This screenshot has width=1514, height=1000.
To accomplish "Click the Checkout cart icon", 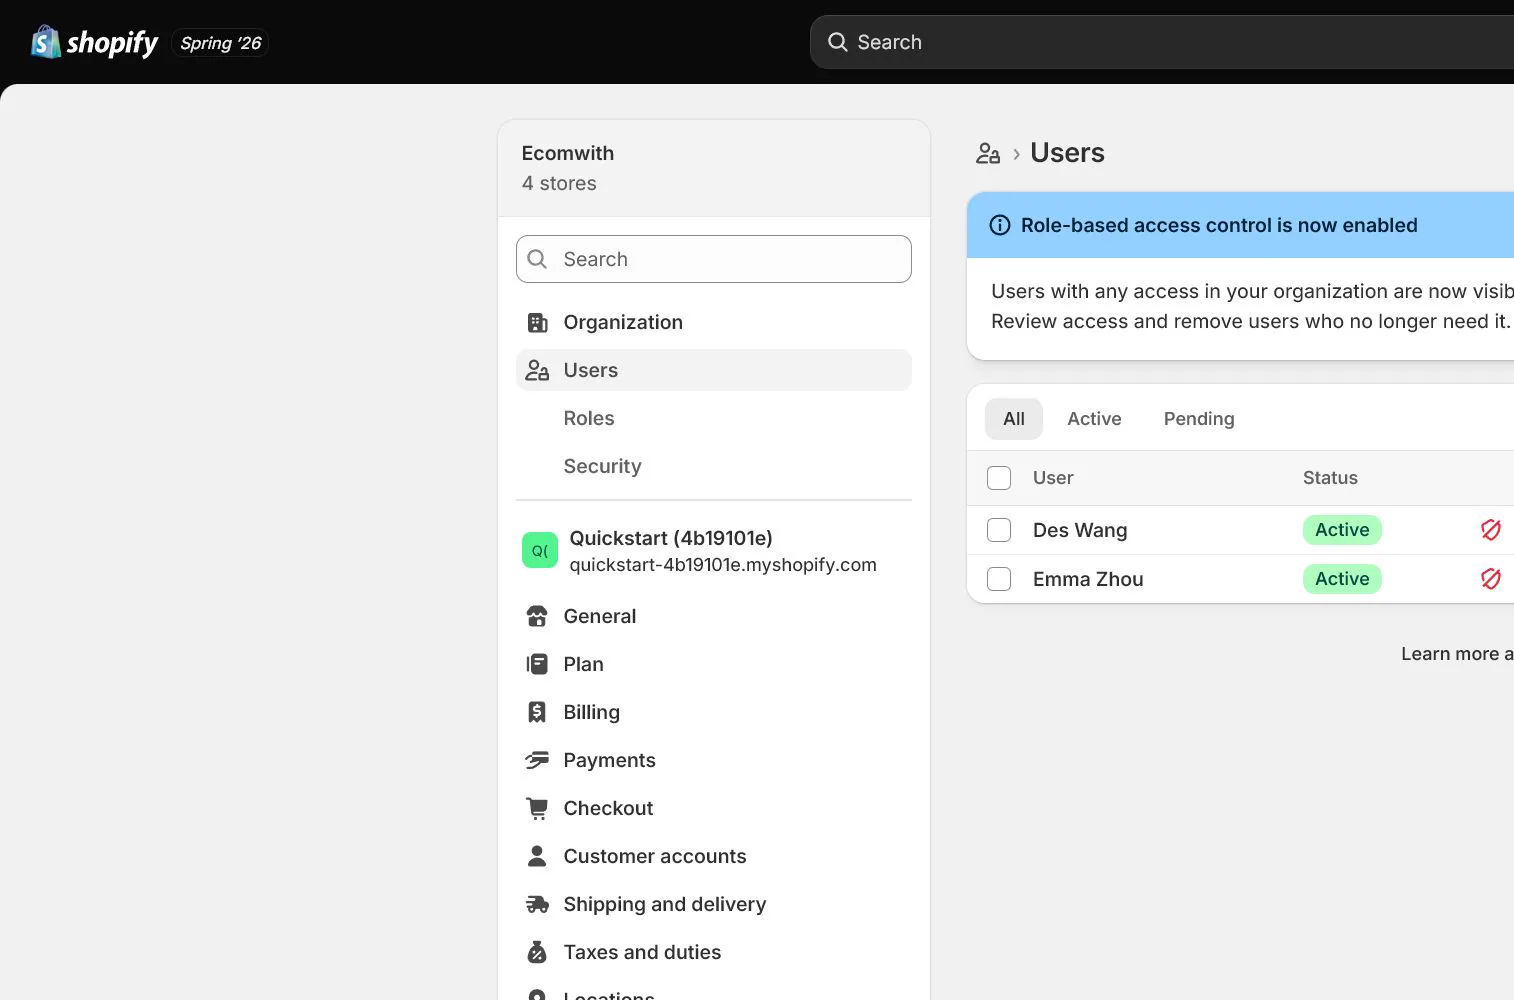I will [x=537, y=808].
